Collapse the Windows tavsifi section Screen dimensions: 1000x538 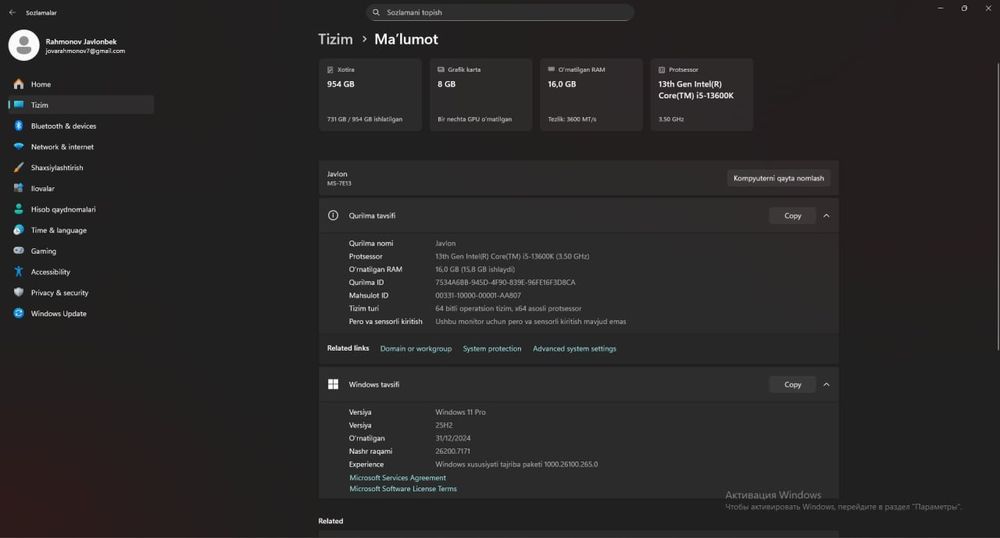point(826,384)
